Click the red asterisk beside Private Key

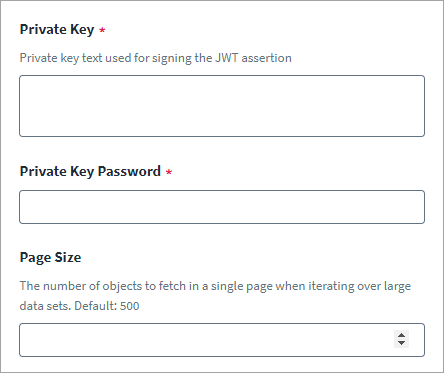click(x=102, y=30)
